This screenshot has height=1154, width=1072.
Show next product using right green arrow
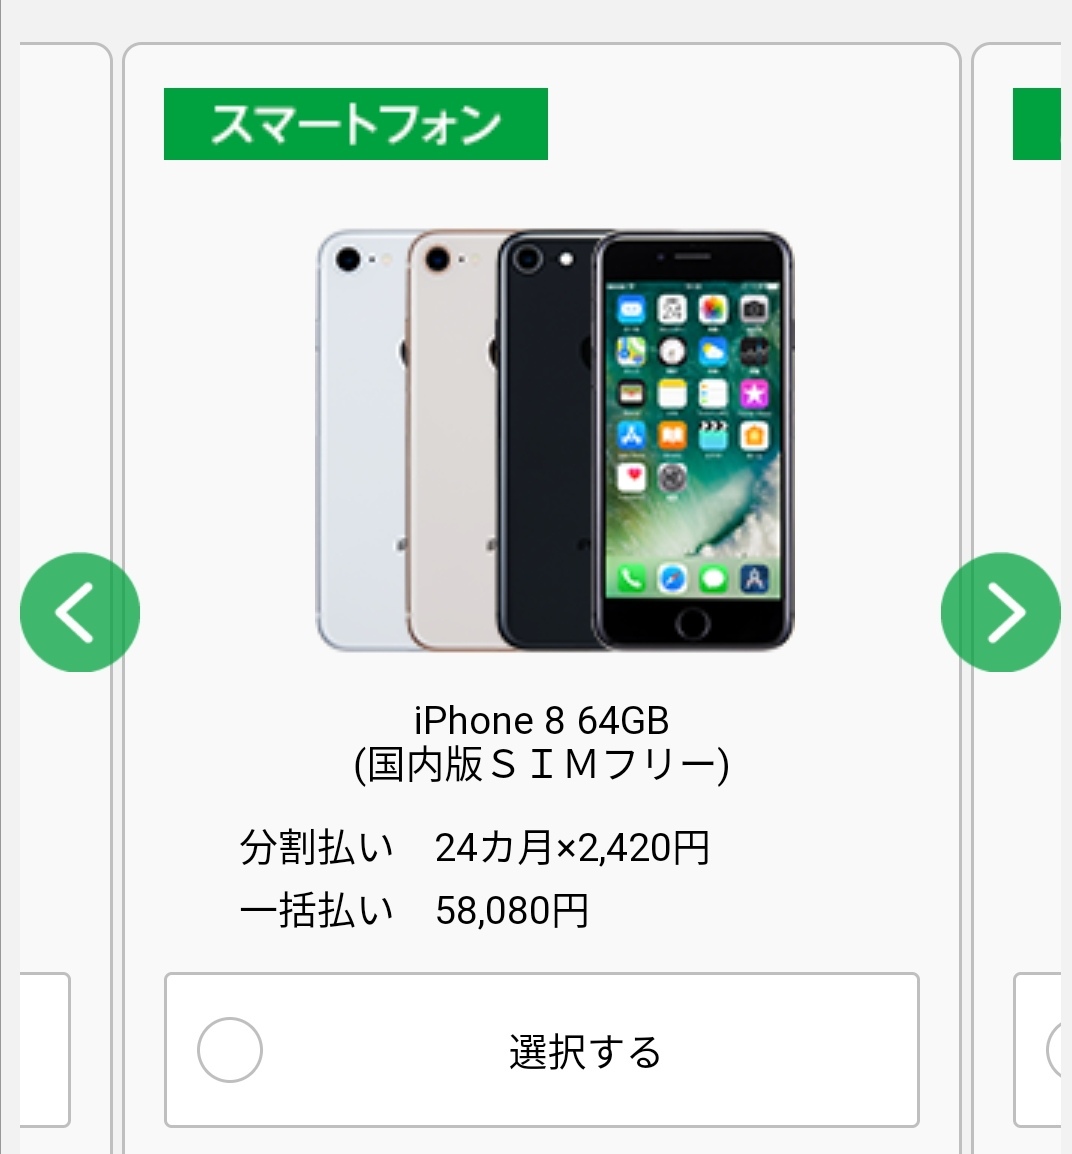point(1001,612)
